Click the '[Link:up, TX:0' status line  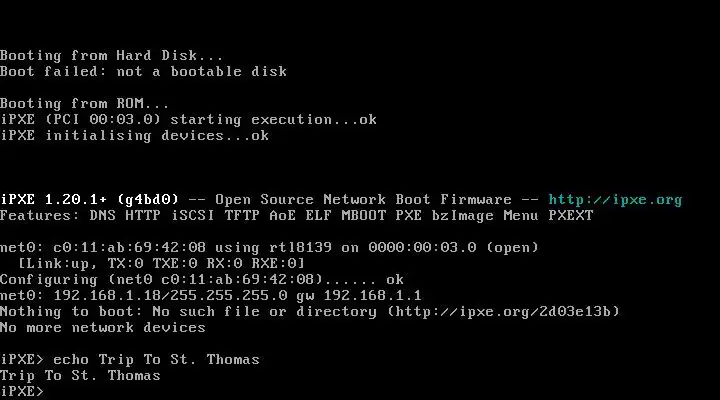click(x=161, y=264)
